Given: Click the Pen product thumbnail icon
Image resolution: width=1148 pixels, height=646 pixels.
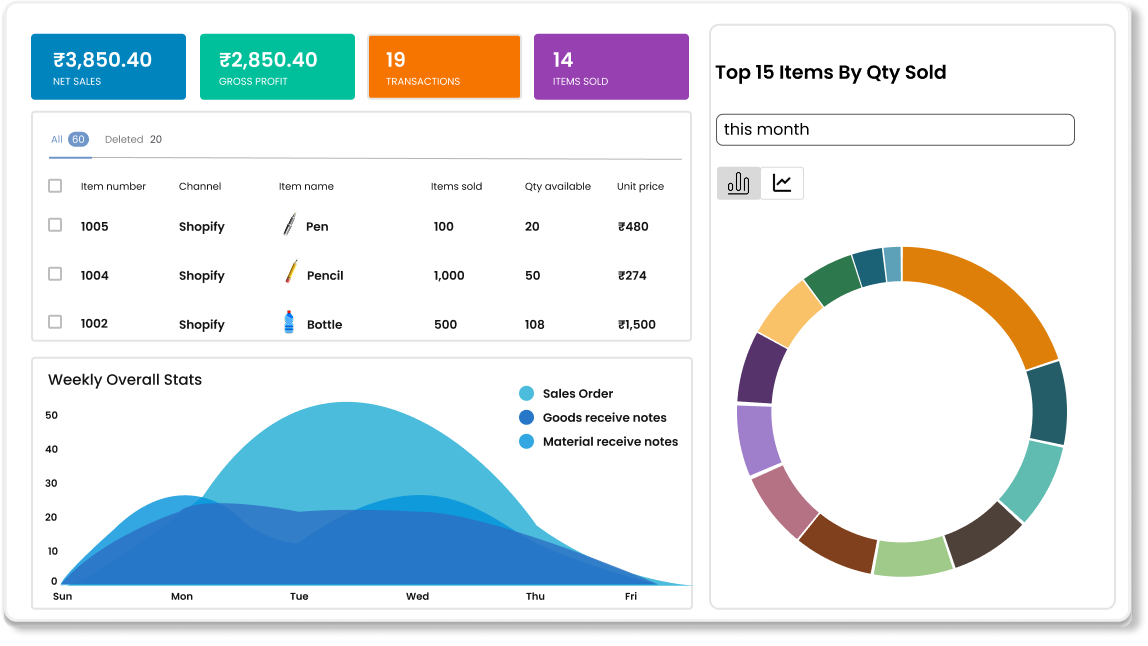Looking at the screenshot, I should coord(287,226).
